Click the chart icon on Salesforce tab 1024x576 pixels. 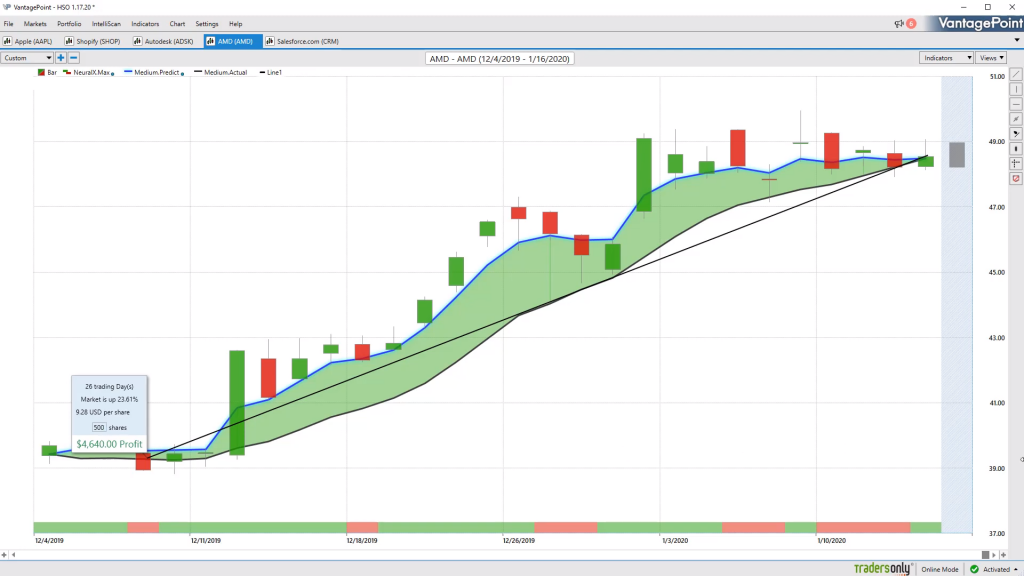click(x=269, y=41)
